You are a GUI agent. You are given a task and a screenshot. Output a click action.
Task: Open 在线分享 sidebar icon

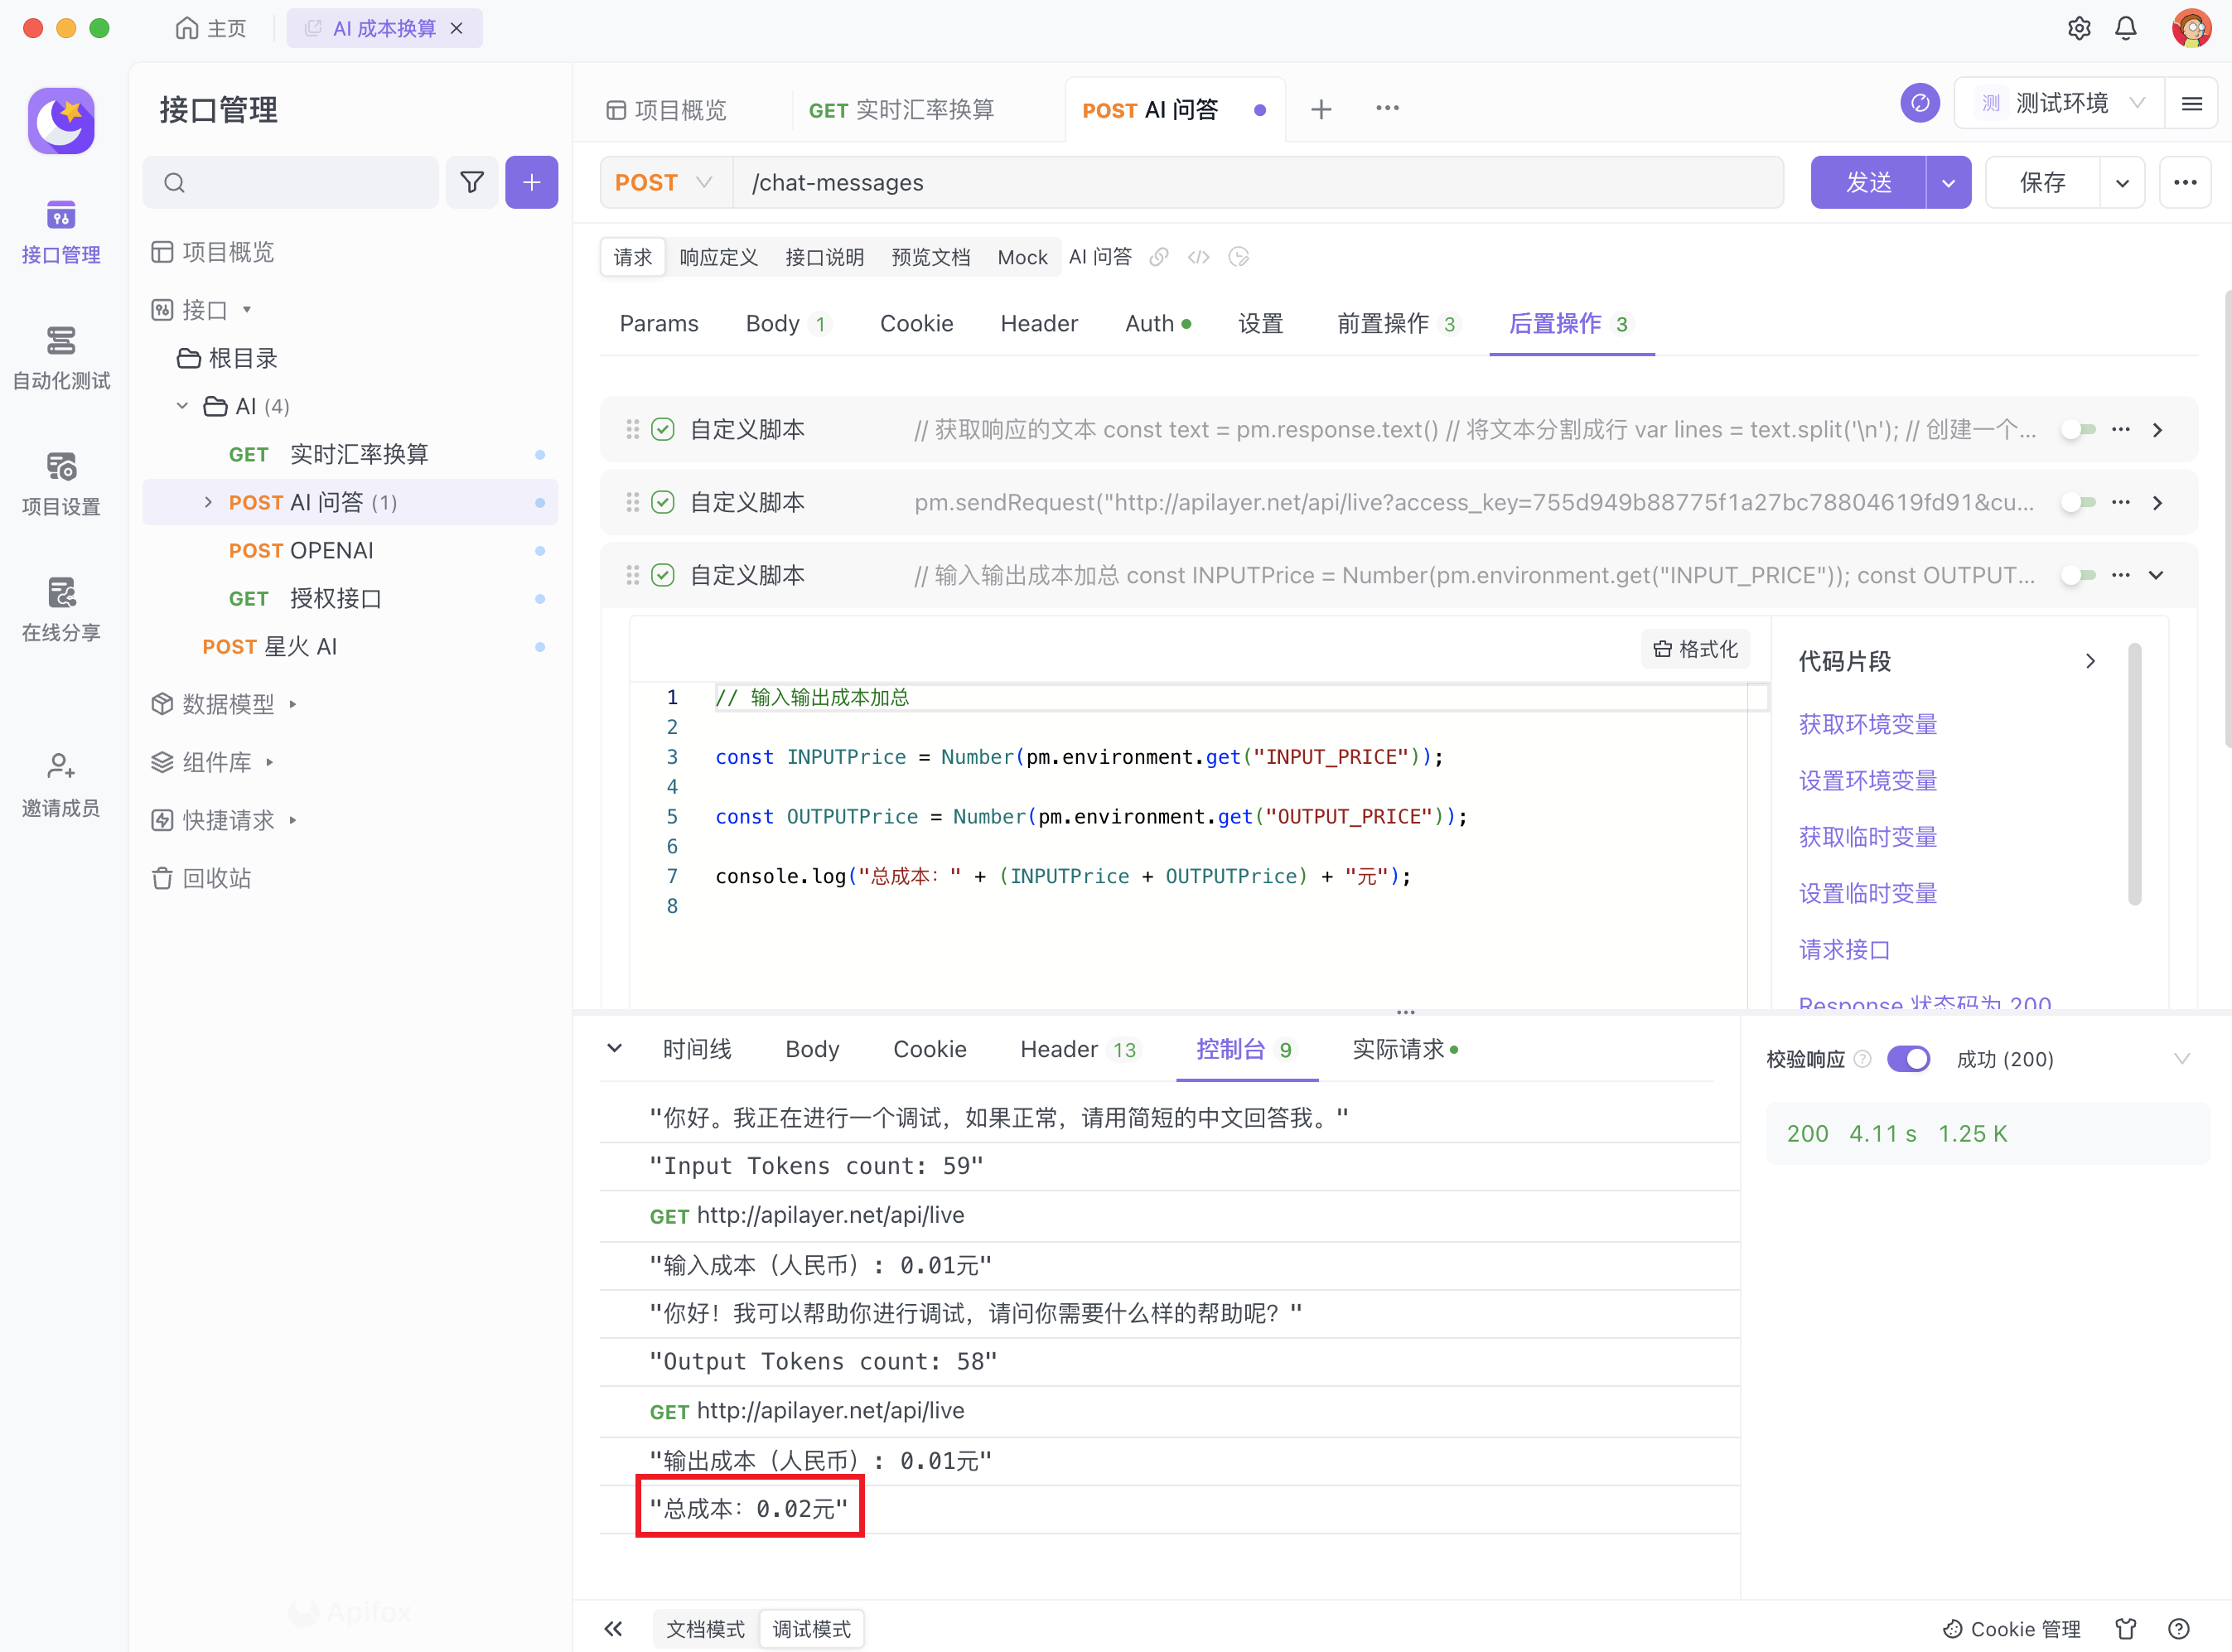pyautogui.click(x=61, y=608)
